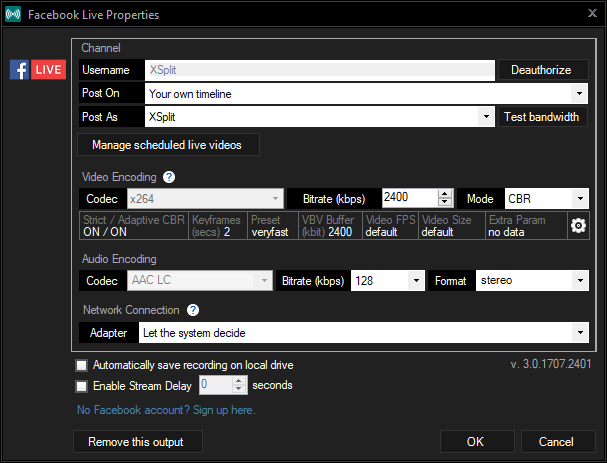
Task: Click the Network Connection help question mark
Action: tap(193, 310)
